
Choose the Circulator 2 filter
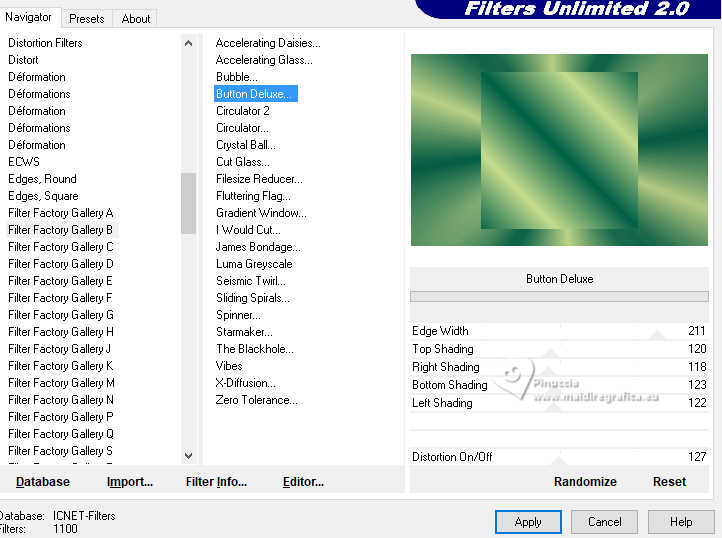(243, 111)
